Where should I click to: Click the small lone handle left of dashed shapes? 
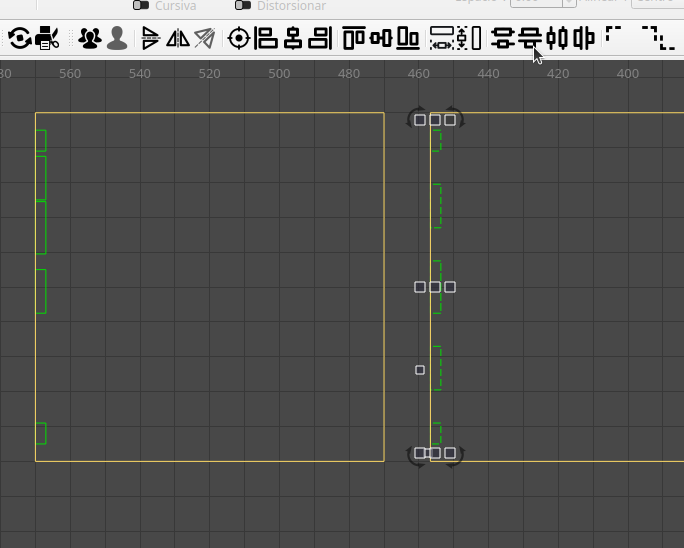(420, 370)
